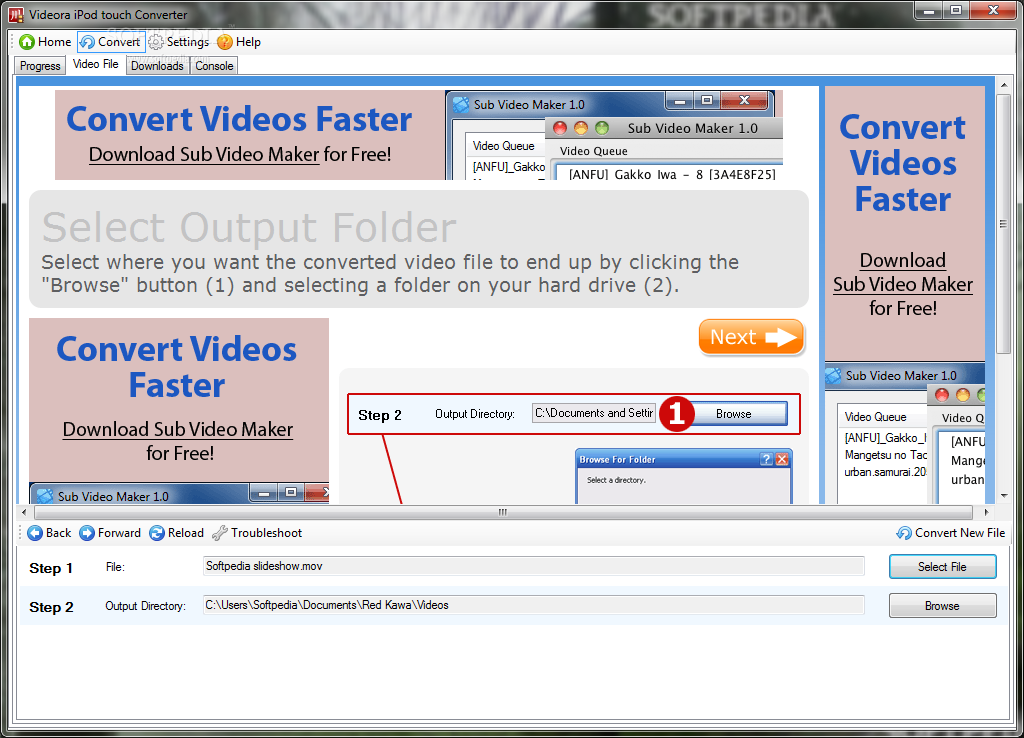Click the Reload label
Screen dimensions: 1024x738
tap(185, 533)
